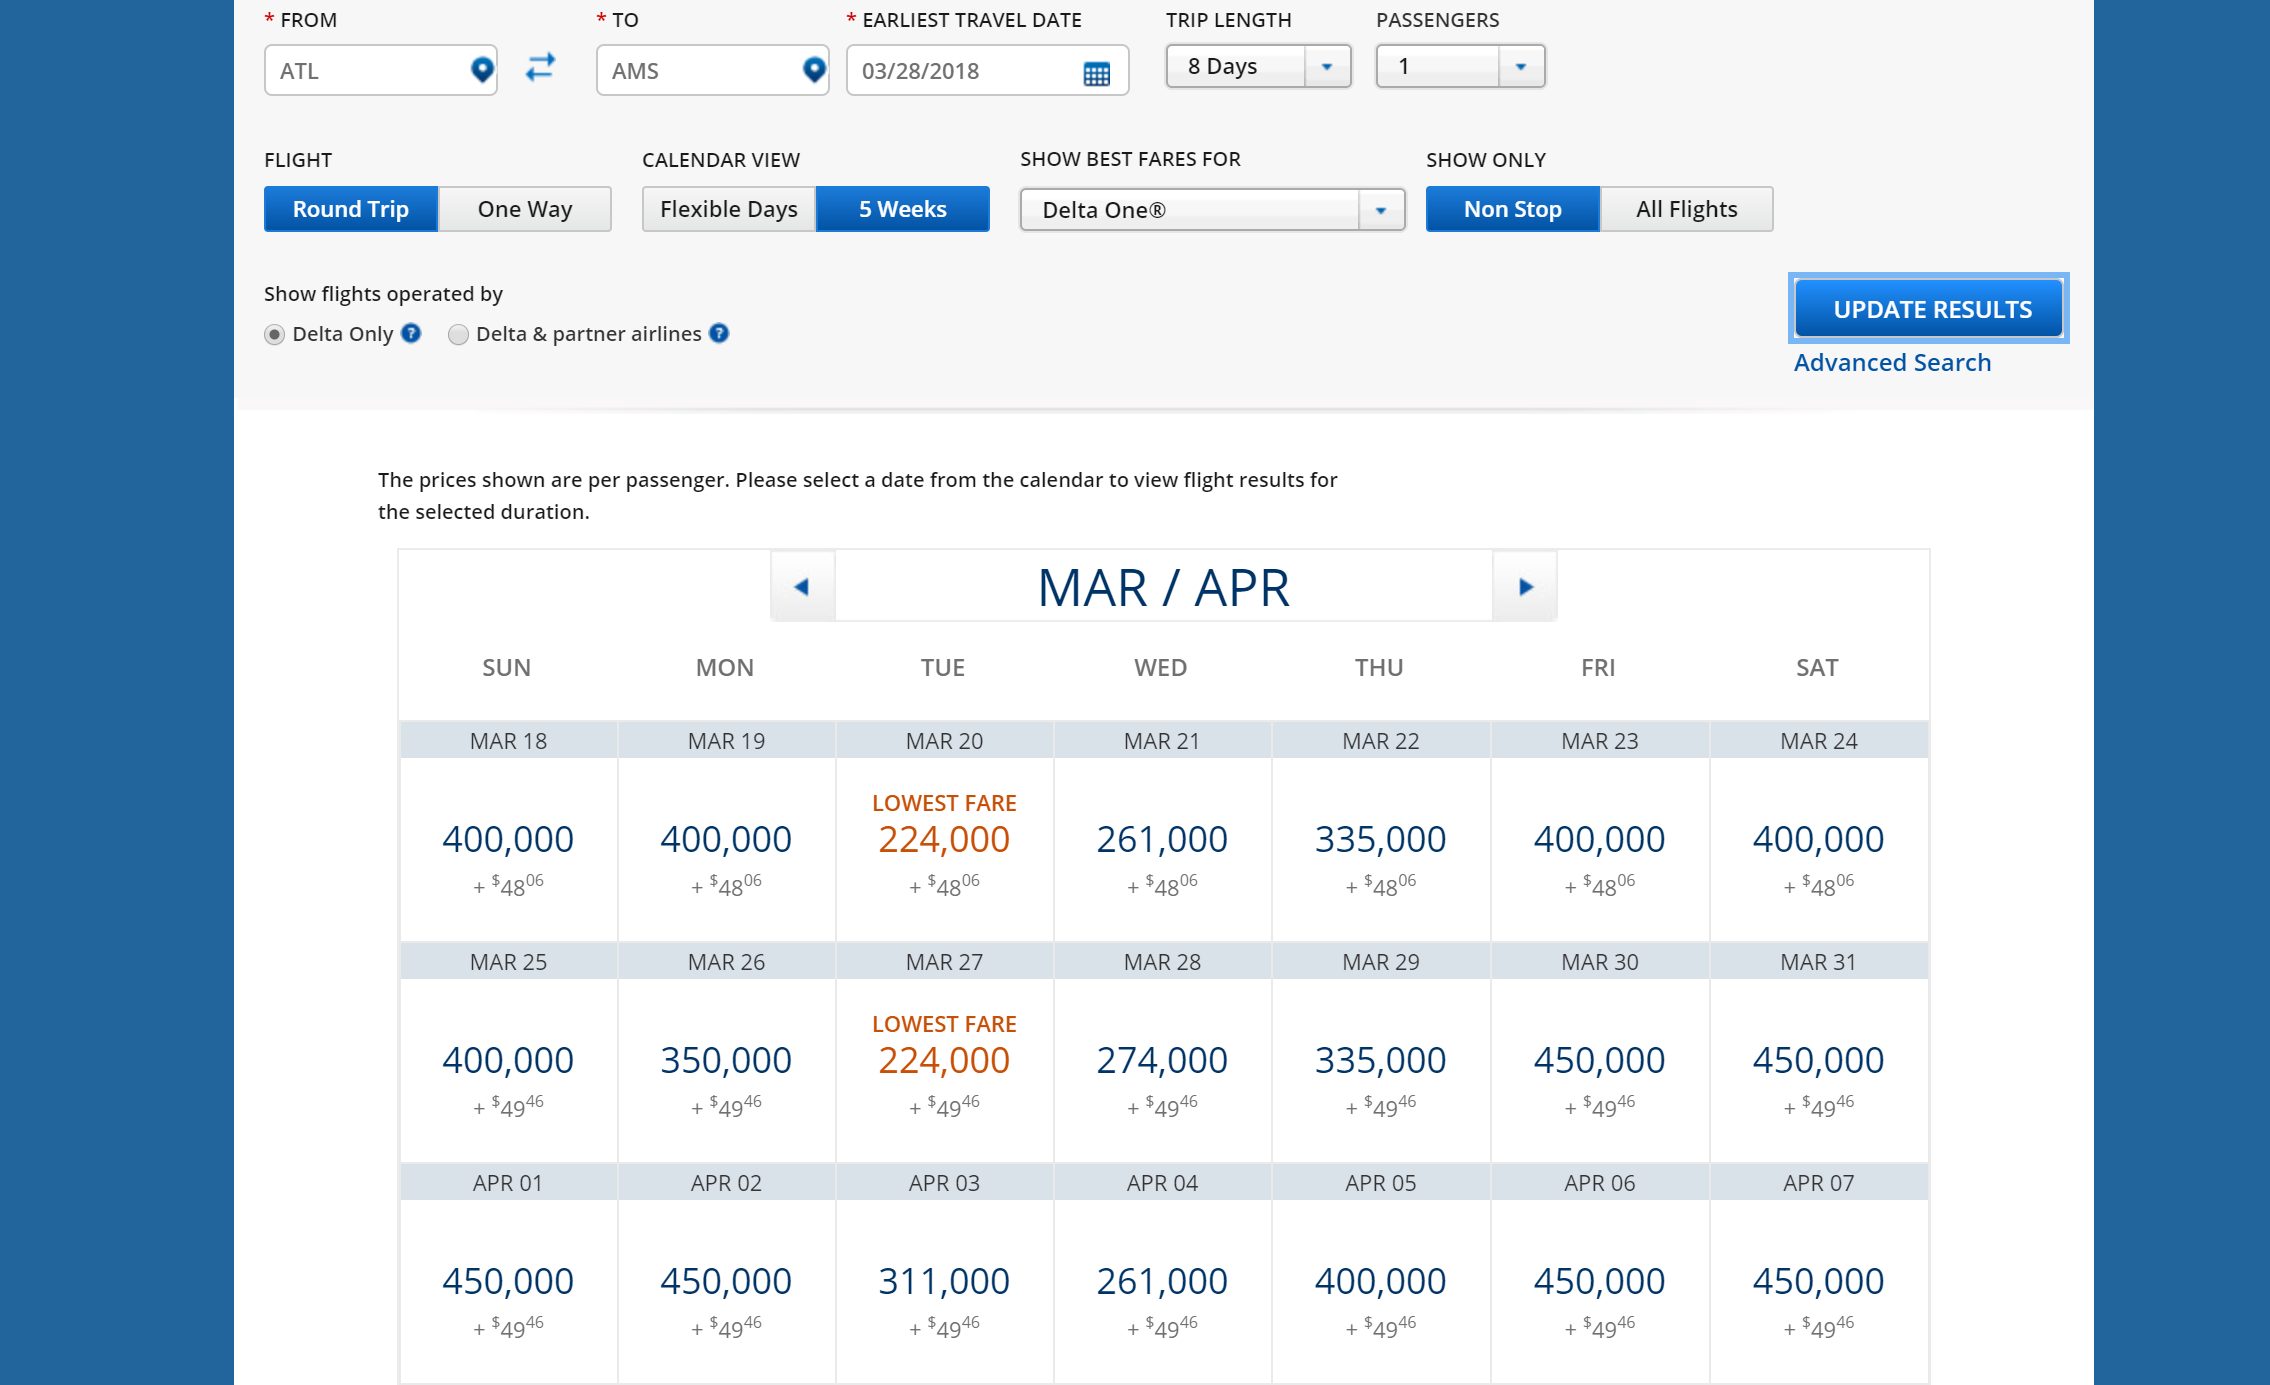Switch calendar view to Flexible Days
Viewport: 2270px width, 1385px height.
tap(728, 209)
